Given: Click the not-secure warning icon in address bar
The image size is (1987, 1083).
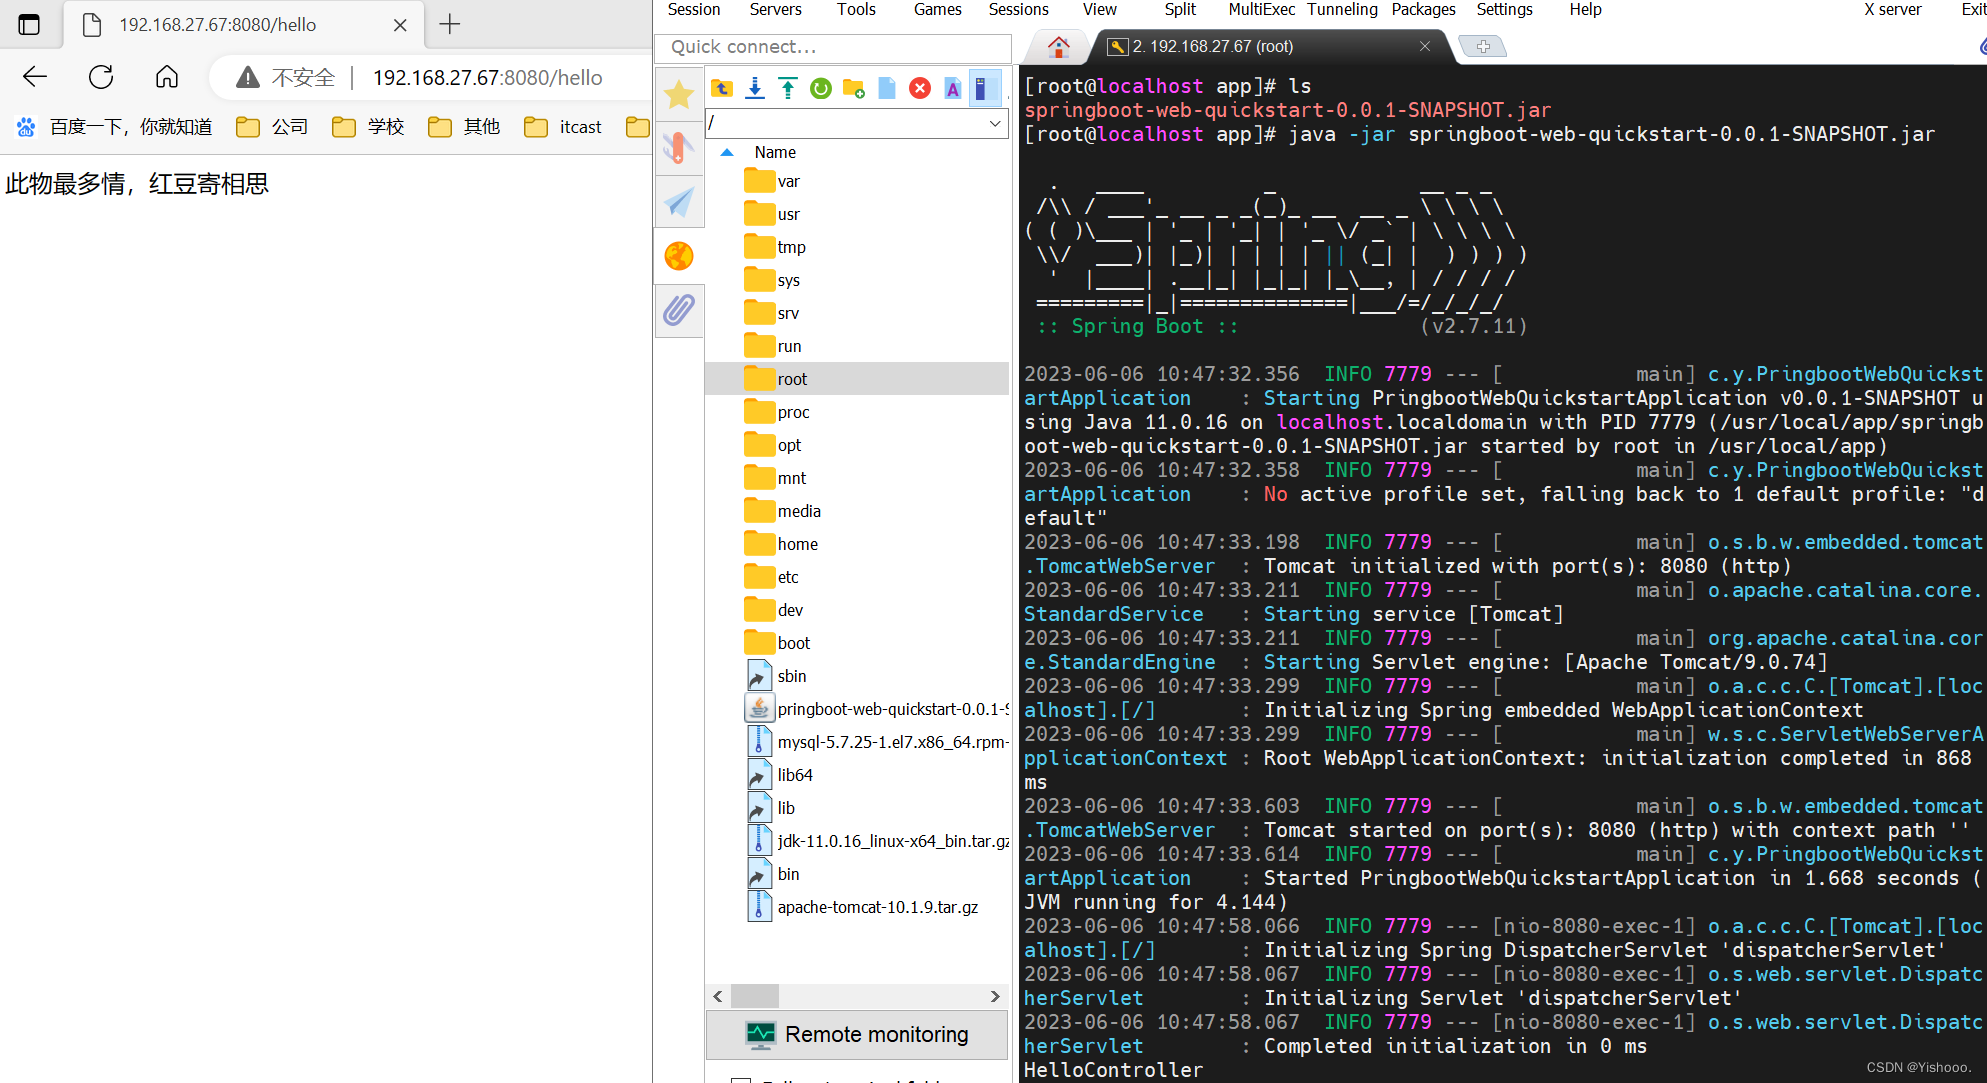Looking at the screenshot, I should 248,77.
